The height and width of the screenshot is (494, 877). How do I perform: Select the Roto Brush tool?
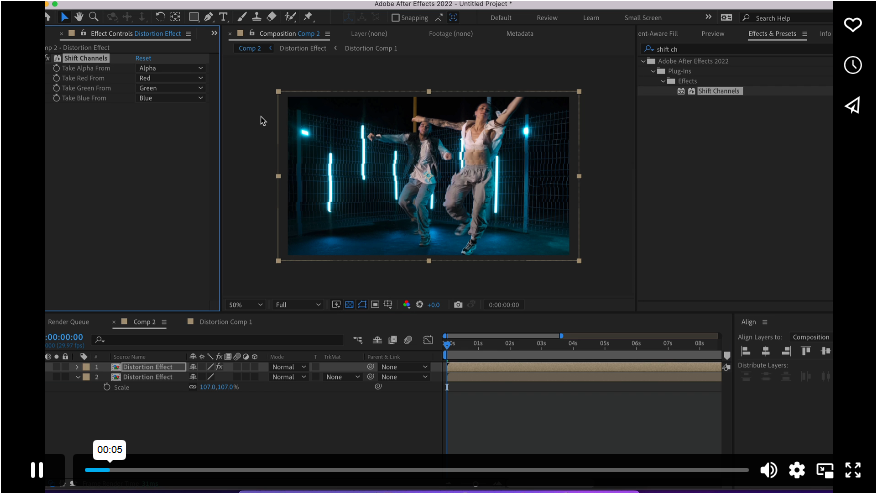pyautogui.click(x=290, y=17)
